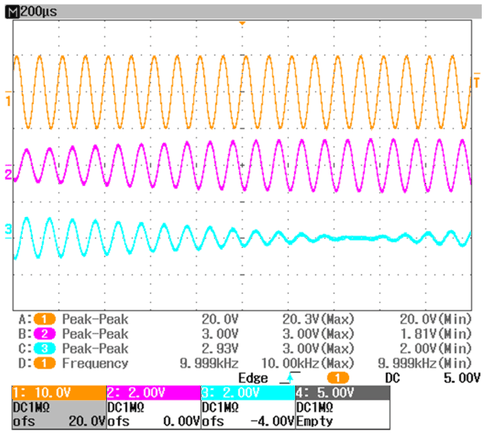The height and width of the screenshot is (433, 485).
Task: Click the cyan channel 3 badge in row C
Action: [x=44, y=348]
